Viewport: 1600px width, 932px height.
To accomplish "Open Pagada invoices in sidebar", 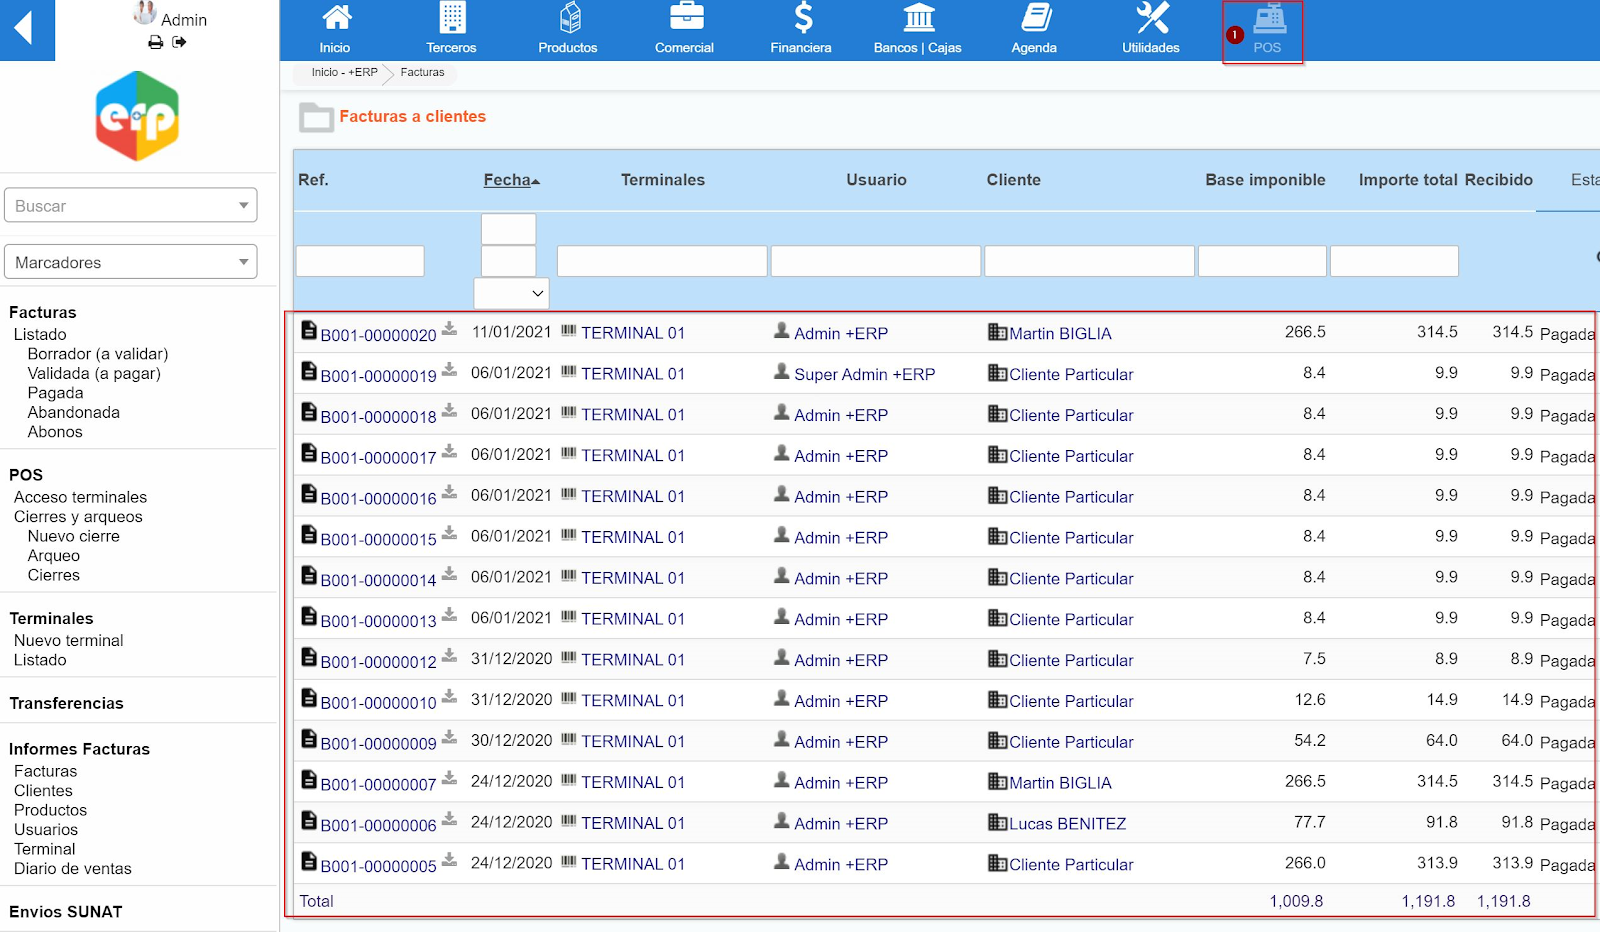I will coord(55,393).
